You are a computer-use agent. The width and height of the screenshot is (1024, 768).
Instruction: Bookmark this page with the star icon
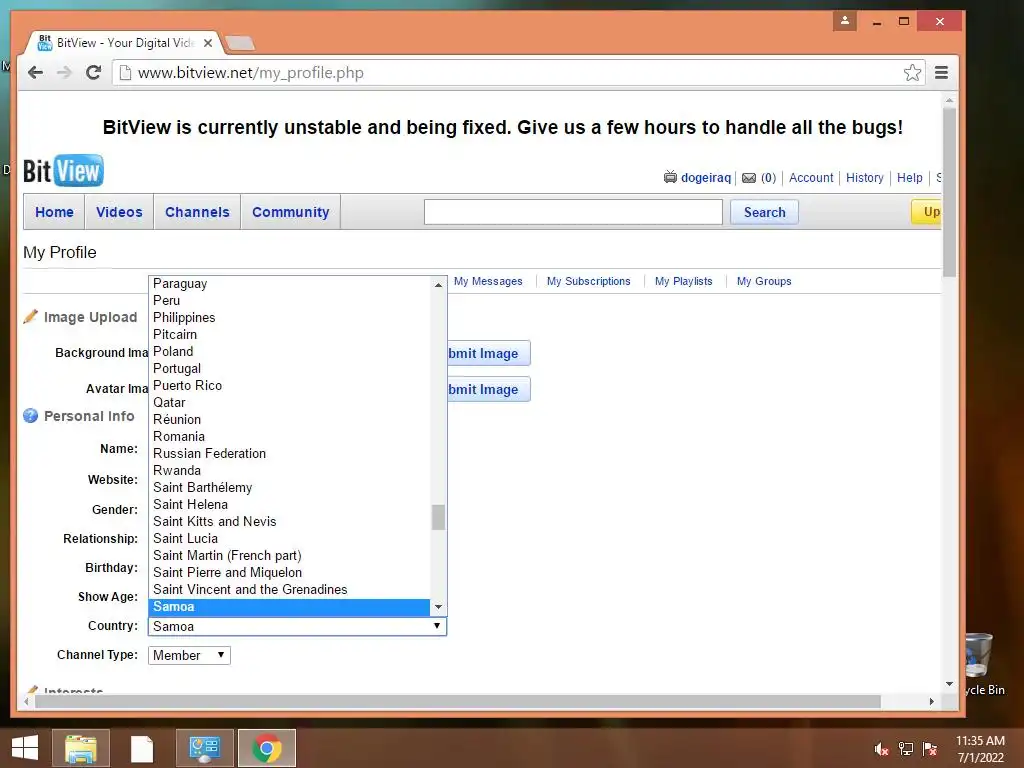[x=912, y=72]
